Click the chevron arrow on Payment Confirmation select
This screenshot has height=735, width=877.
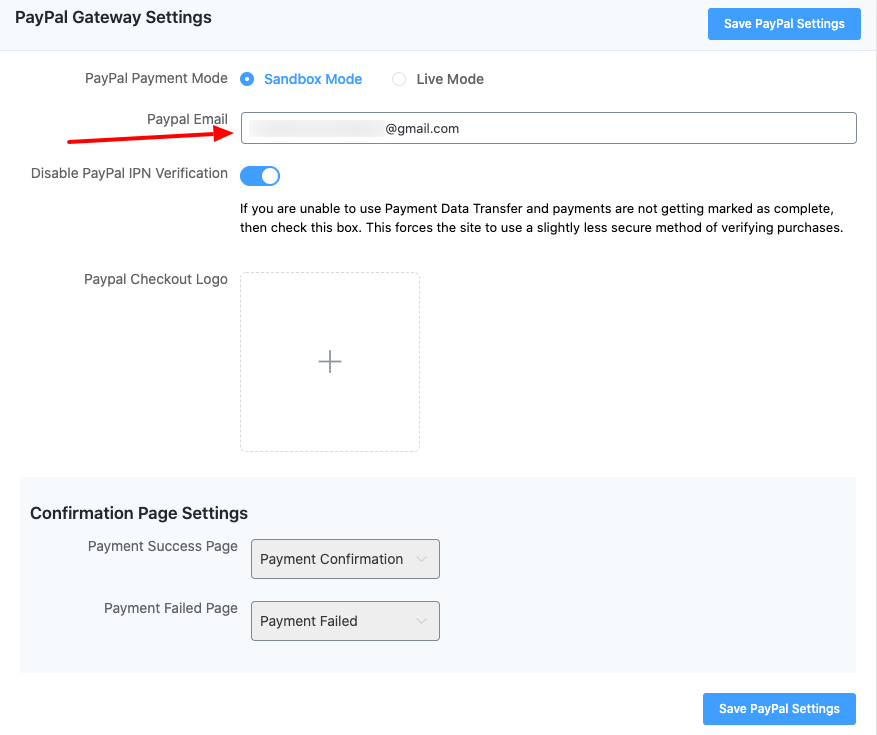click(421, 559)
